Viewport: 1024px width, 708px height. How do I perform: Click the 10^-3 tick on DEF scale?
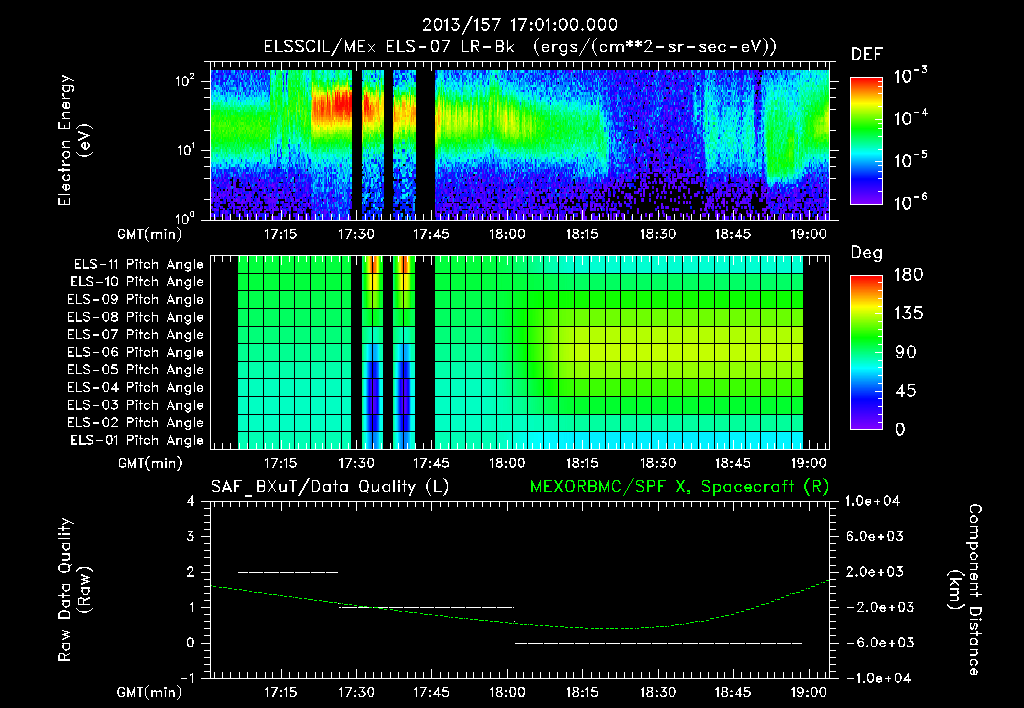pyautogui.click(x=910, y=76)
